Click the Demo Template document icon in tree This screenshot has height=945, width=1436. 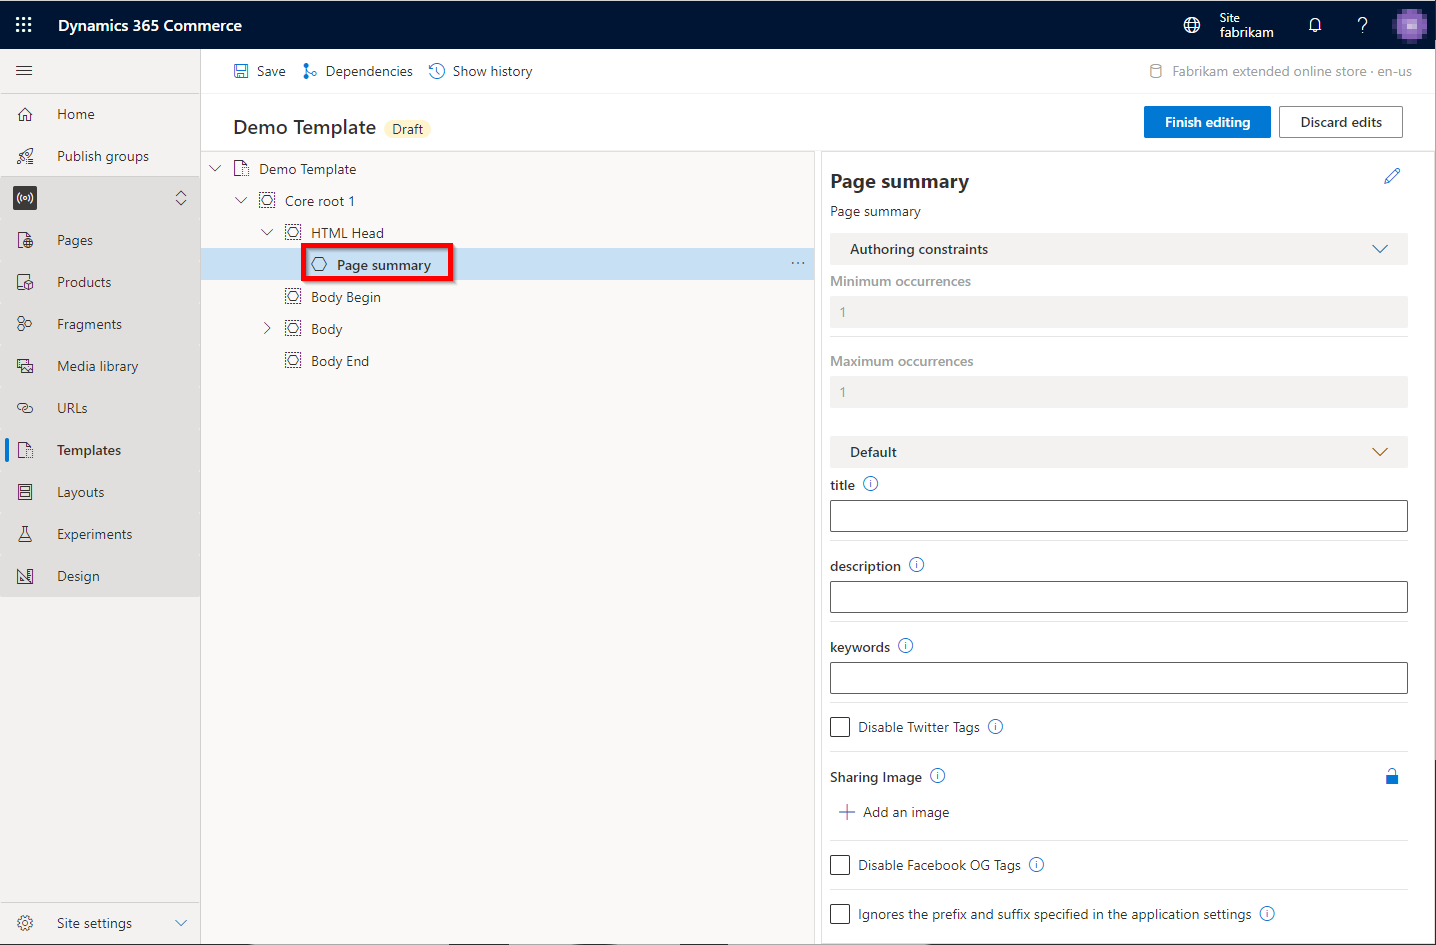241,169
